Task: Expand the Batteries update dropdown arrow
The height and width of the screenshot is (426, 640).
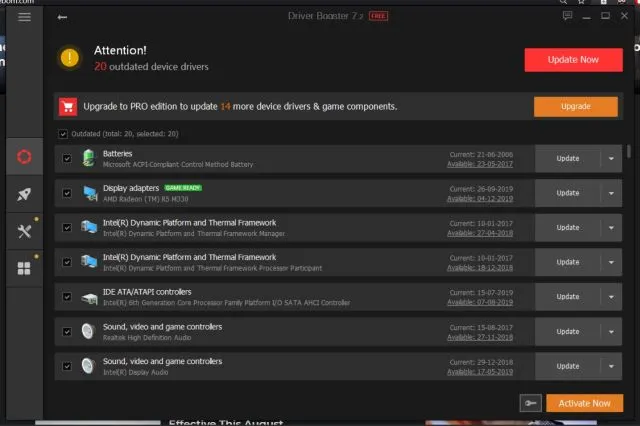Action: click(611, 158)
